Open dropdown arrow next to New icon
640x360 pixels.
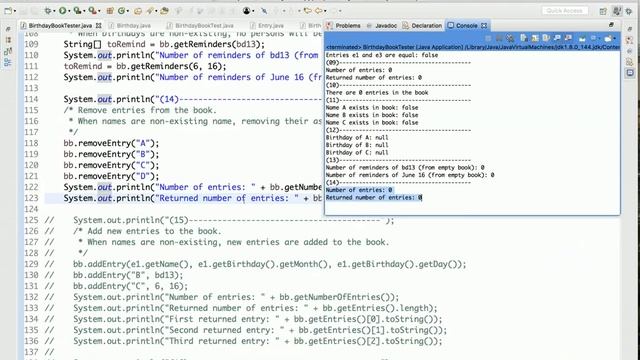click(x=15, y=11)
